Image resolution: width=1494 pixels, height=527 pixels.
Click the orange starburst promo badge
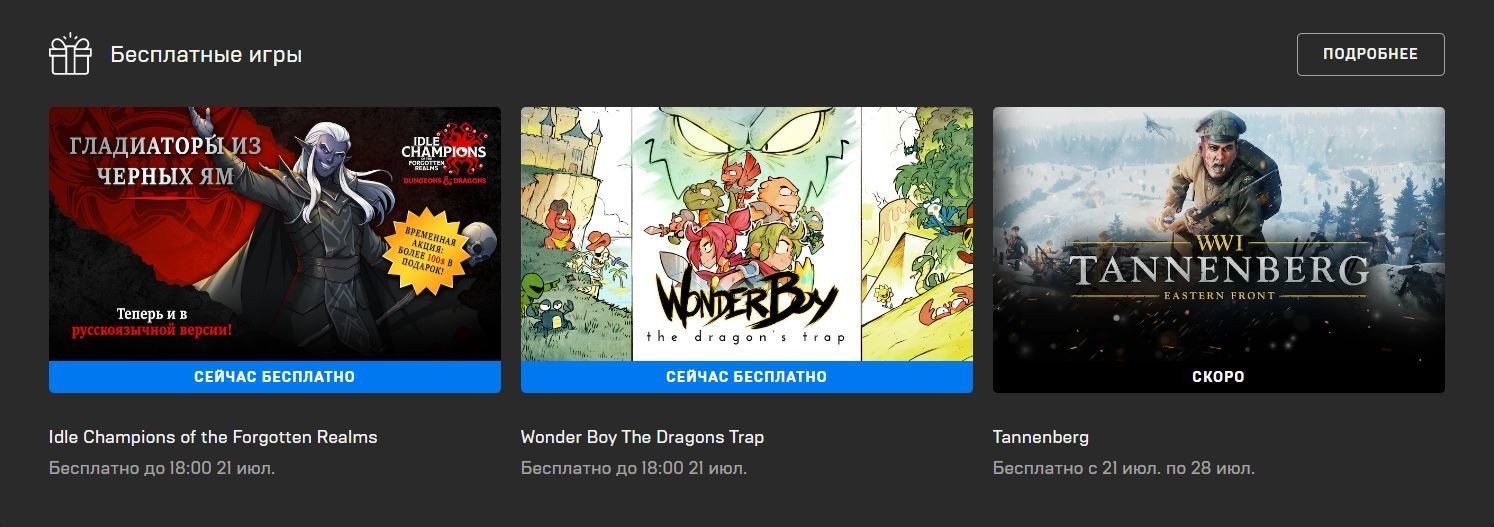pyautogui.click(x=425, y=255)
